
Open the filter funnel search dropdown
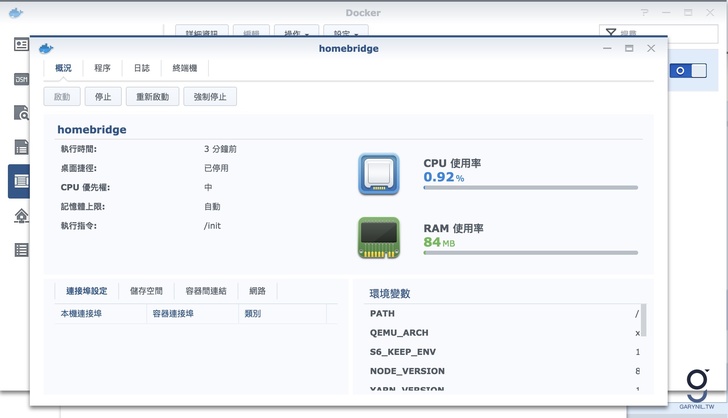[x=612, y=34]
